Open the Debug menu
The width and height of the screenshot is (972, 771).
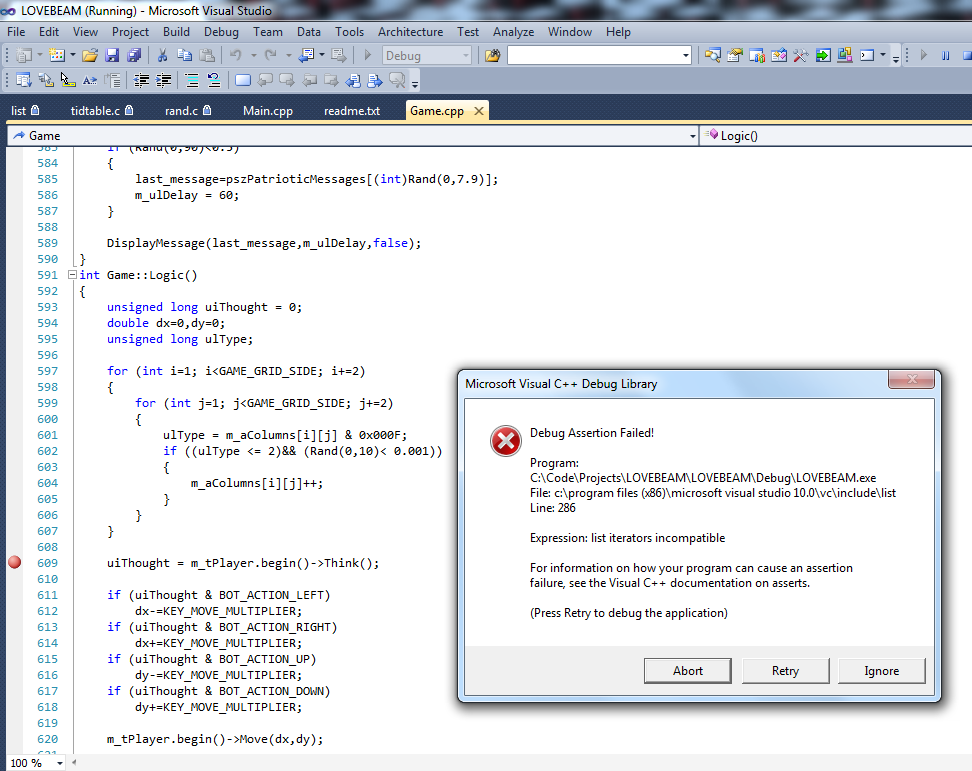pyautogui.click(x=221, y=32)
